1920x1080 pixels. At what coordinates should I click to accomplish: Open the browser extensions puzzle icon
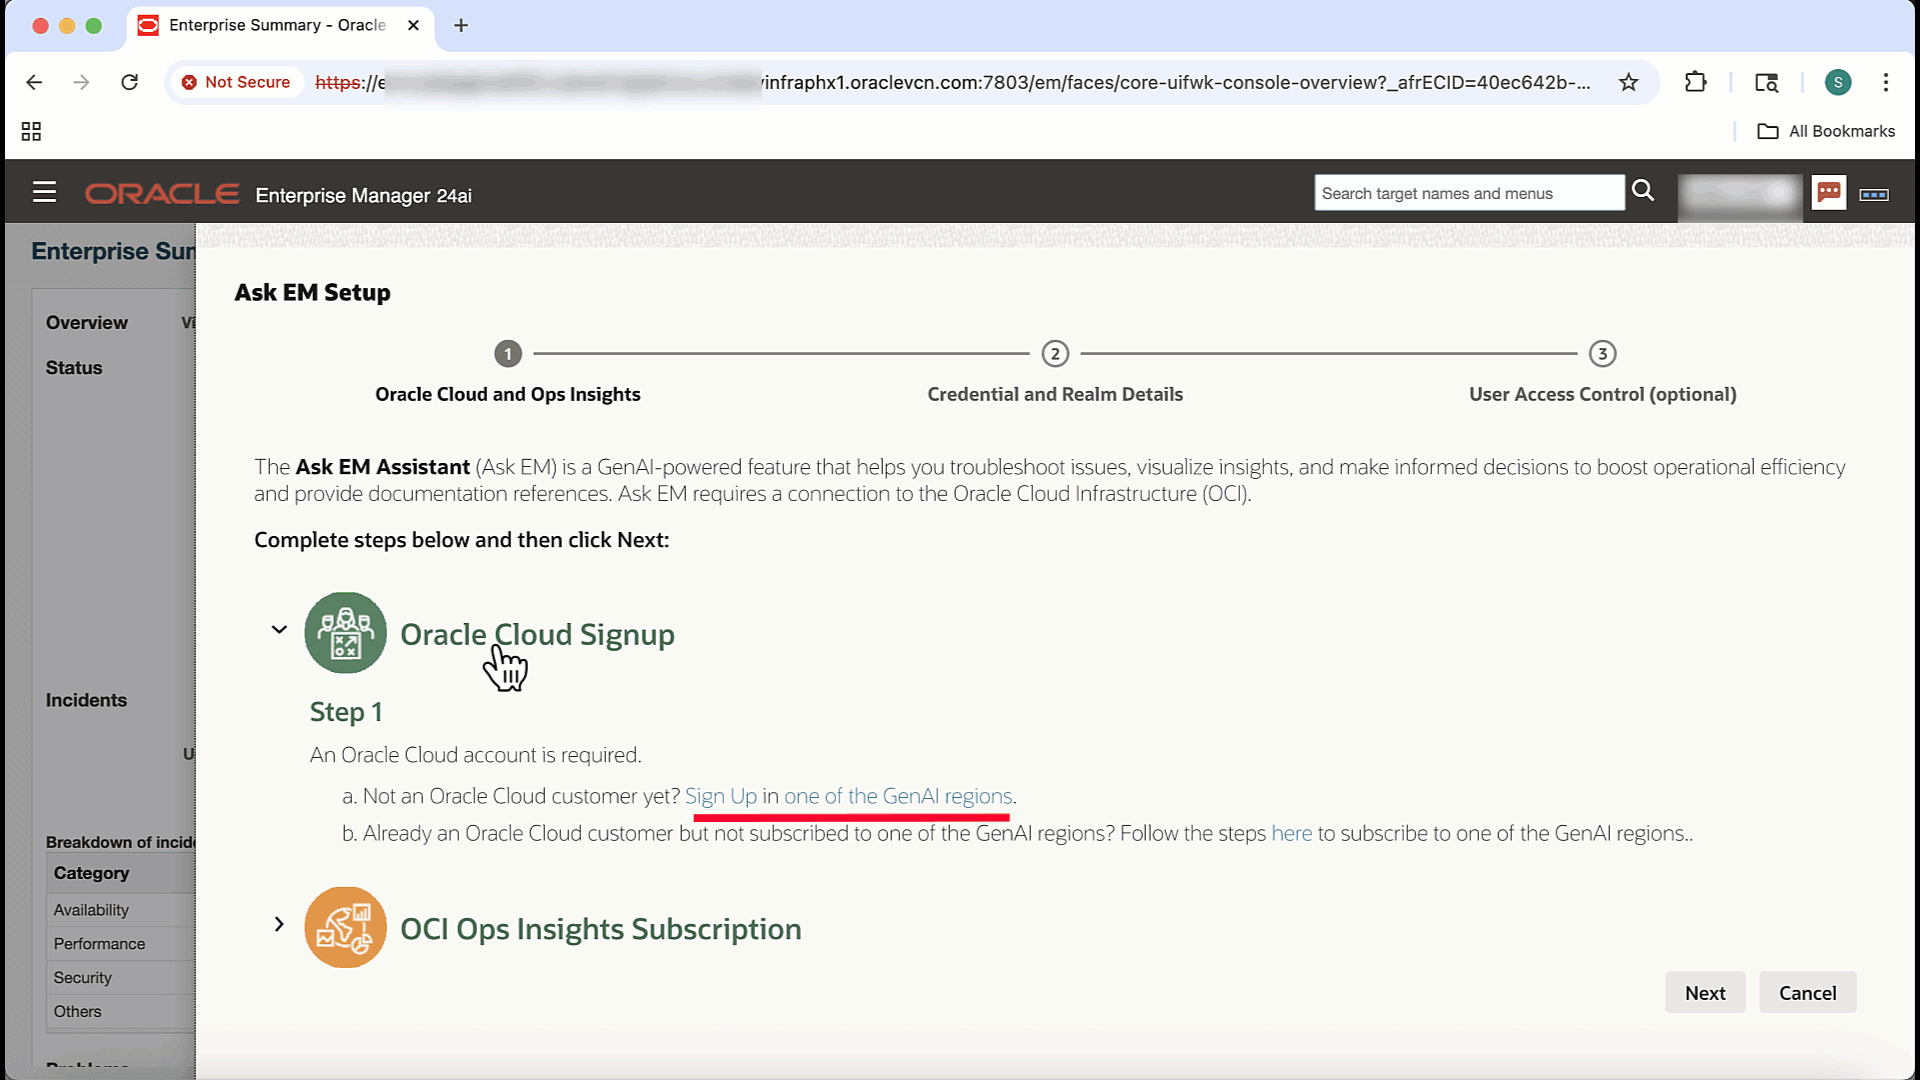(1695, 82)
